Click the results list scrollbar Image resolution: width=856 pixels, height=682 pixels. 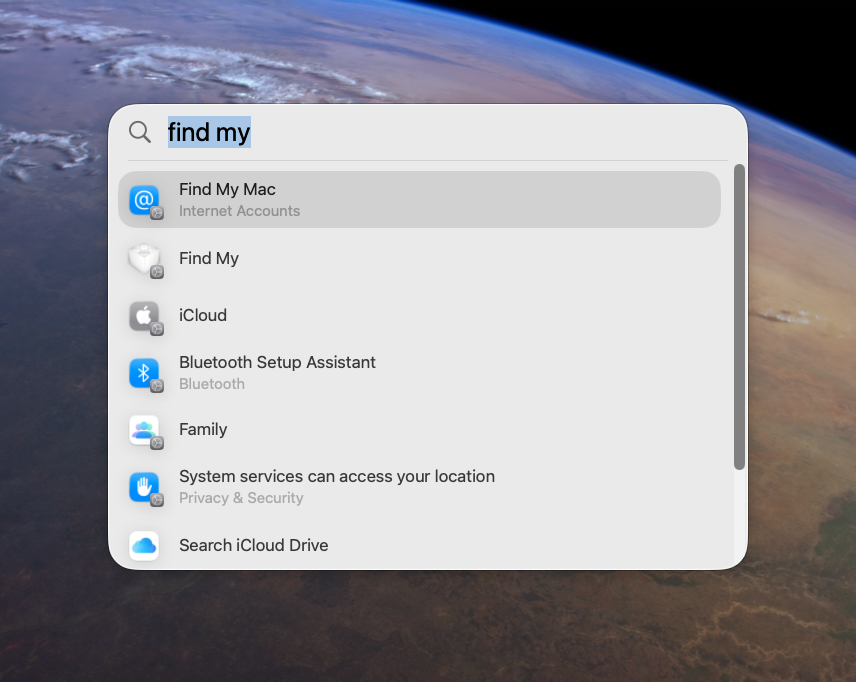pyautogui.click(x=739, y=317)
